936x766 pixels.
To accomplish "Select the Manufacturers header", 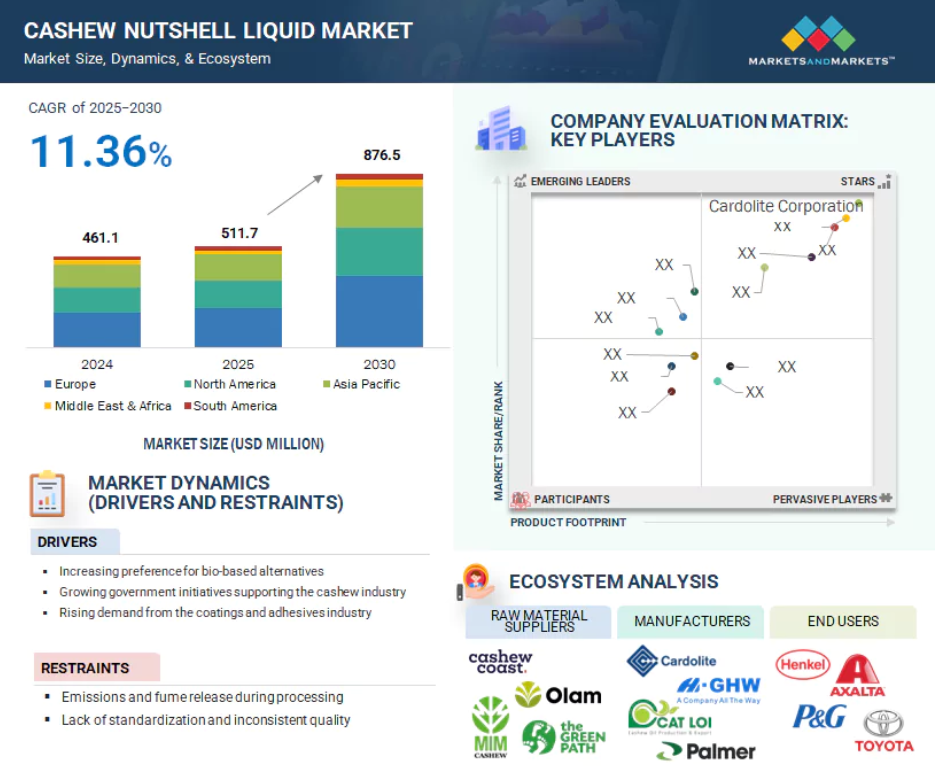I will pyautogui.click(x=691, y=622).
